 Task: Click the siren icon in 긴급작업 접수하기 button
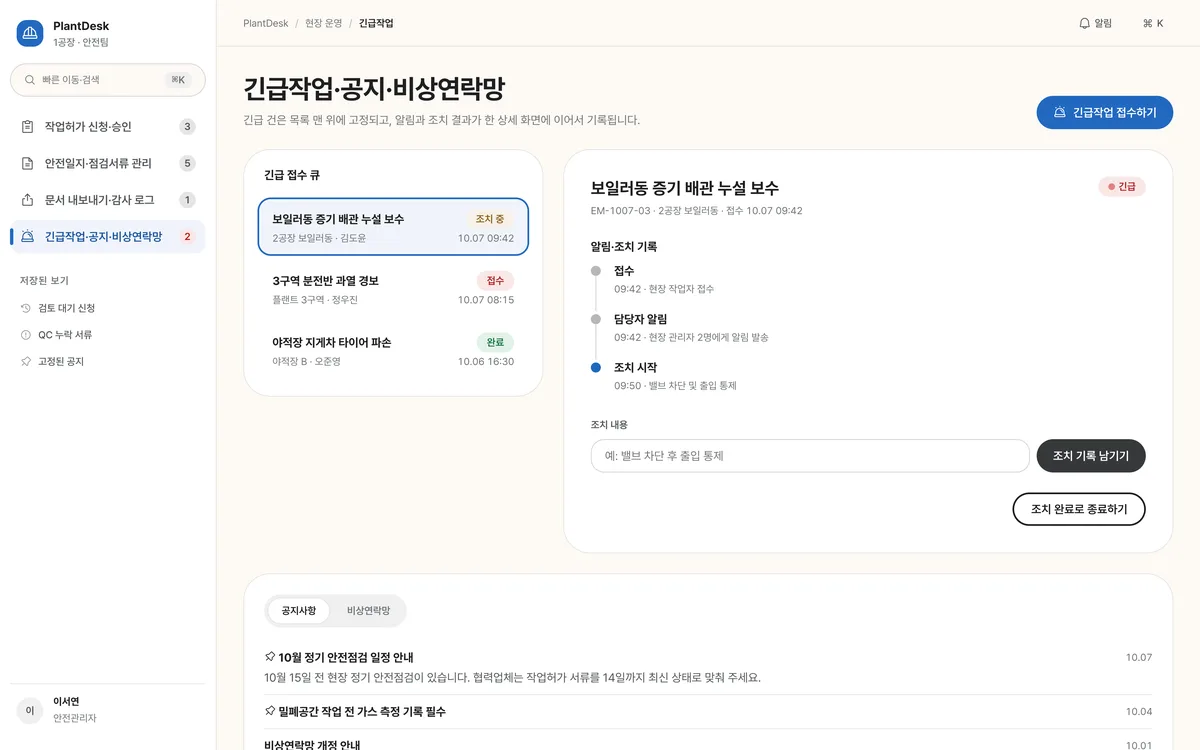click(1060, 113)
